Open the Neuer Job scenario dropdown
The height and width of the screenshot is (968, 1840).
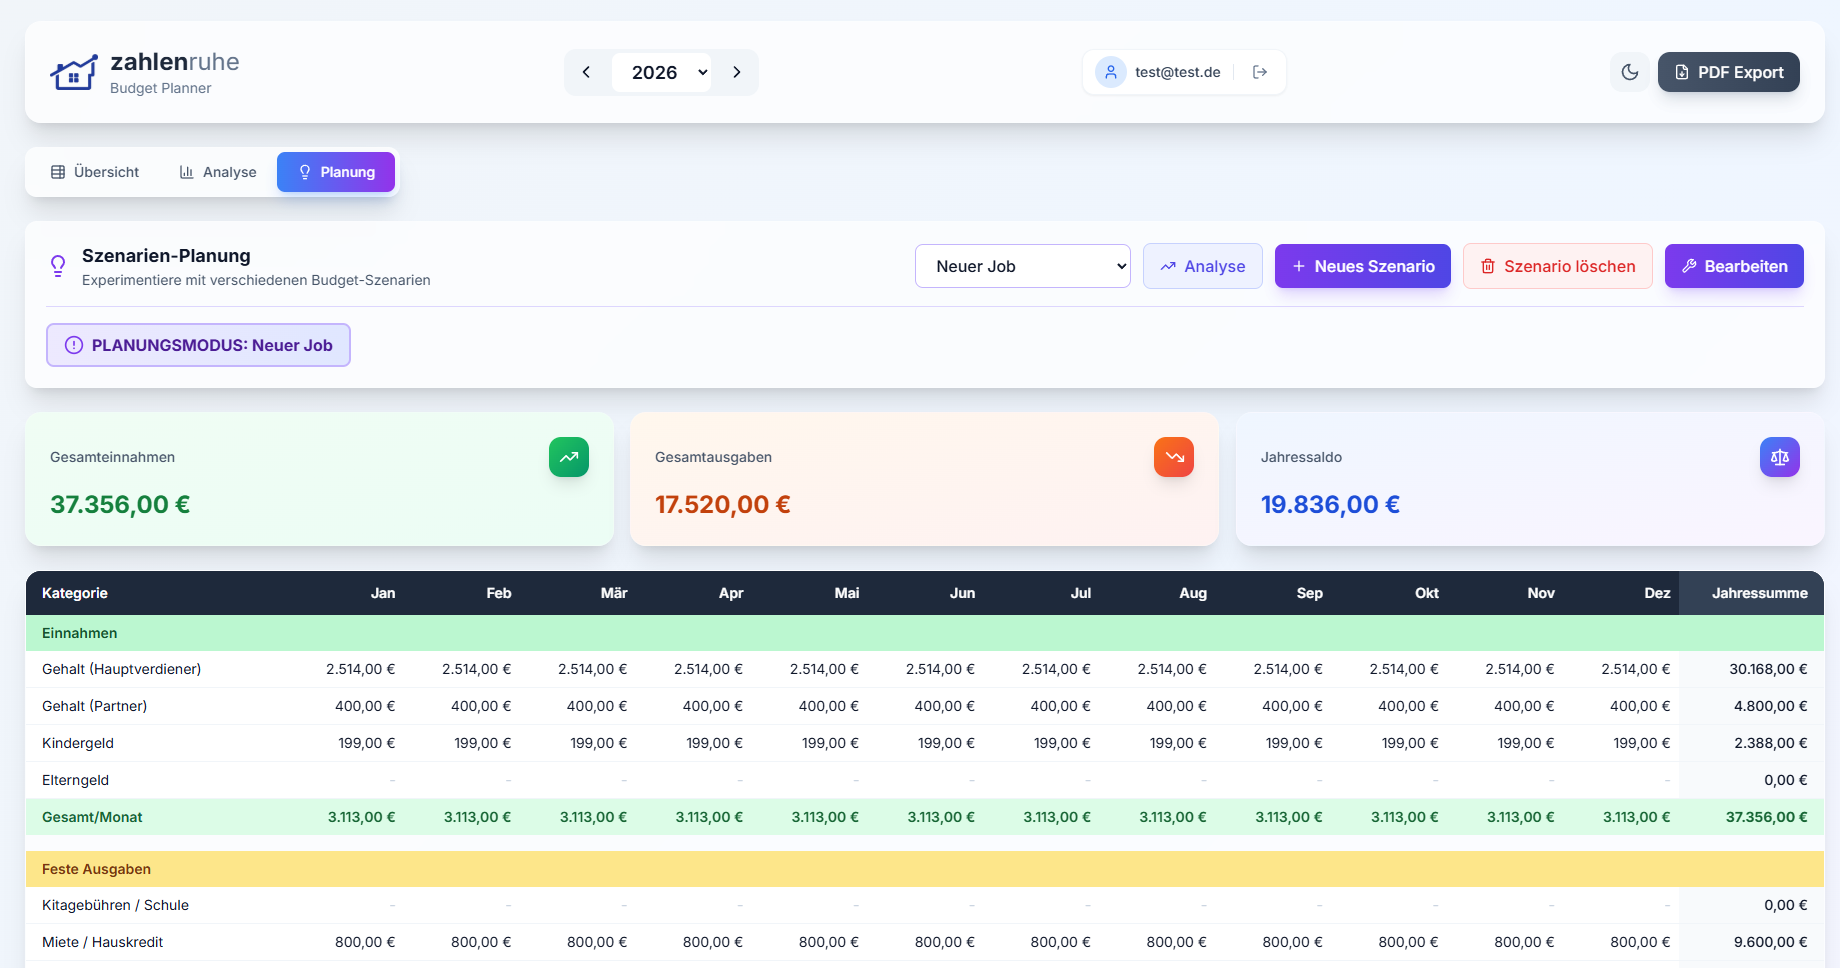tap(1022, 266)
